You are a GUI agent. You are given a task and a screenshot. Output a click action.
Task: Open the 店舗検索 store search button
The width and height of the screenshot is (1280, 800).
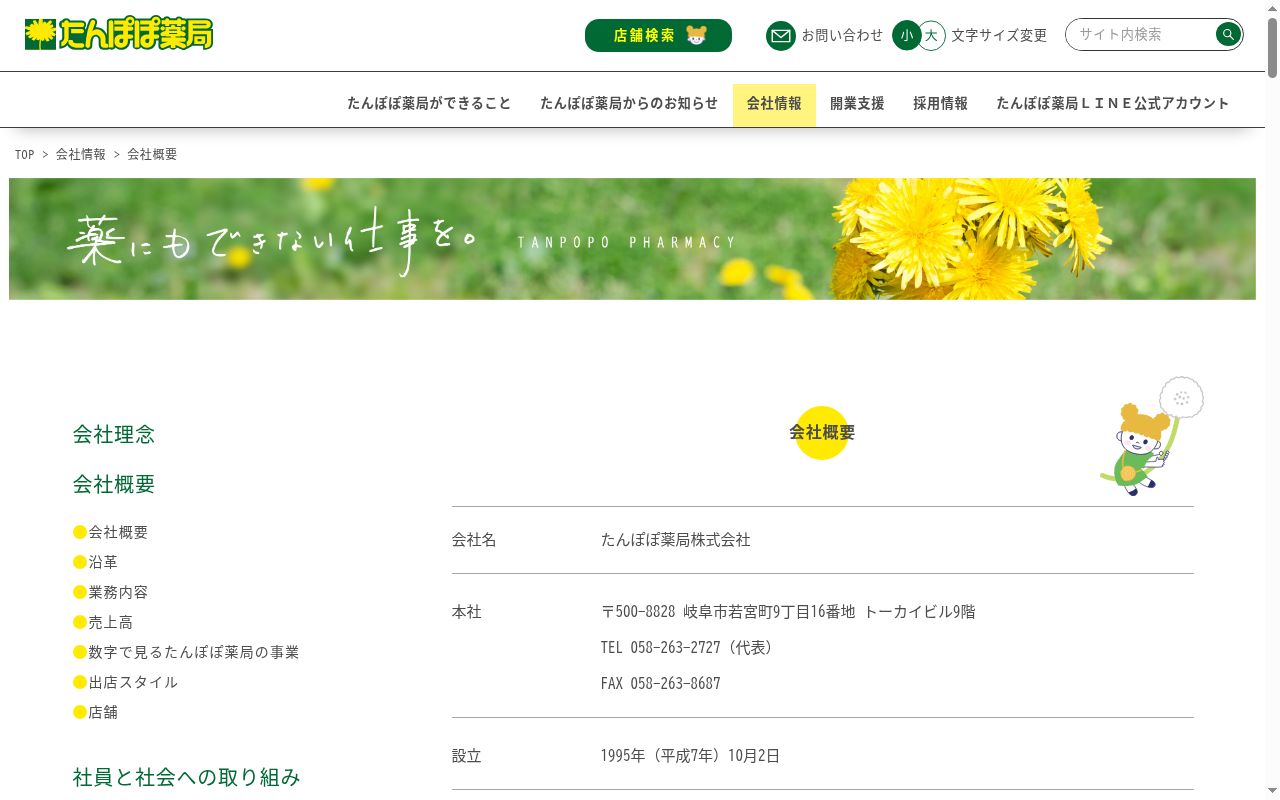[x=658, y=35]
